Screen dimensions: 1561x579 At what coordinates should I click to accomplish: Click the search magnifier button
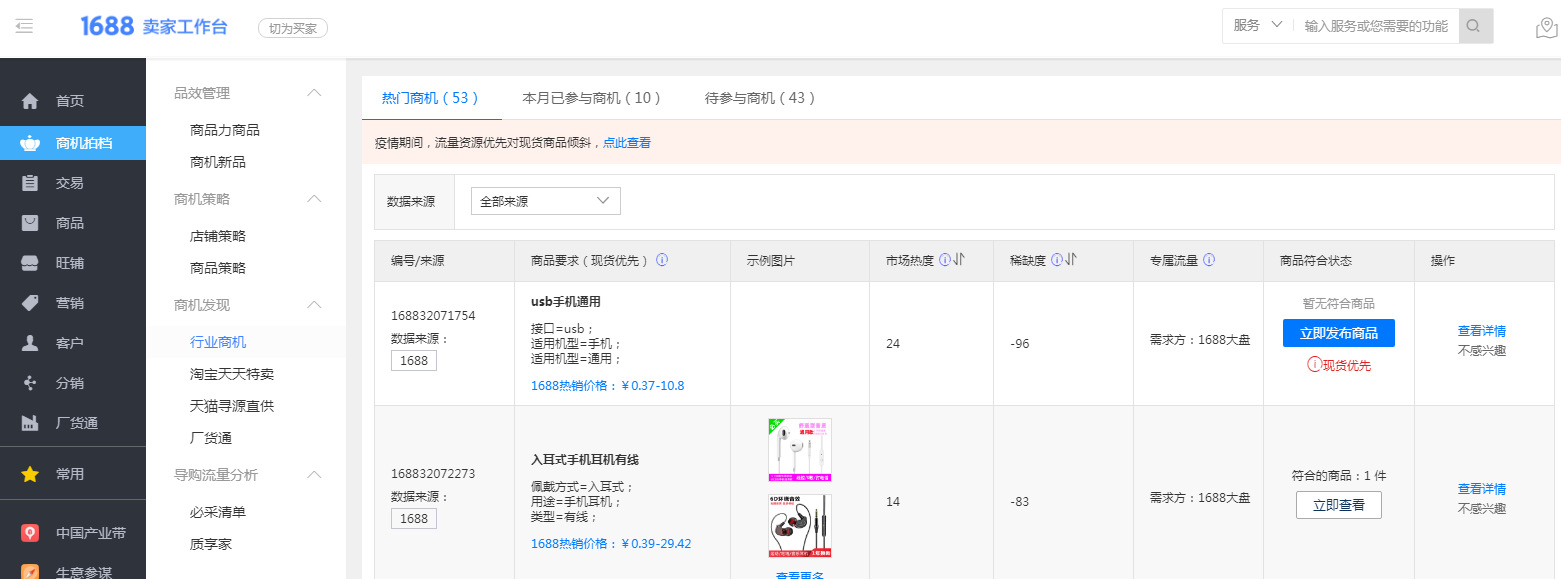(1475, 26)
